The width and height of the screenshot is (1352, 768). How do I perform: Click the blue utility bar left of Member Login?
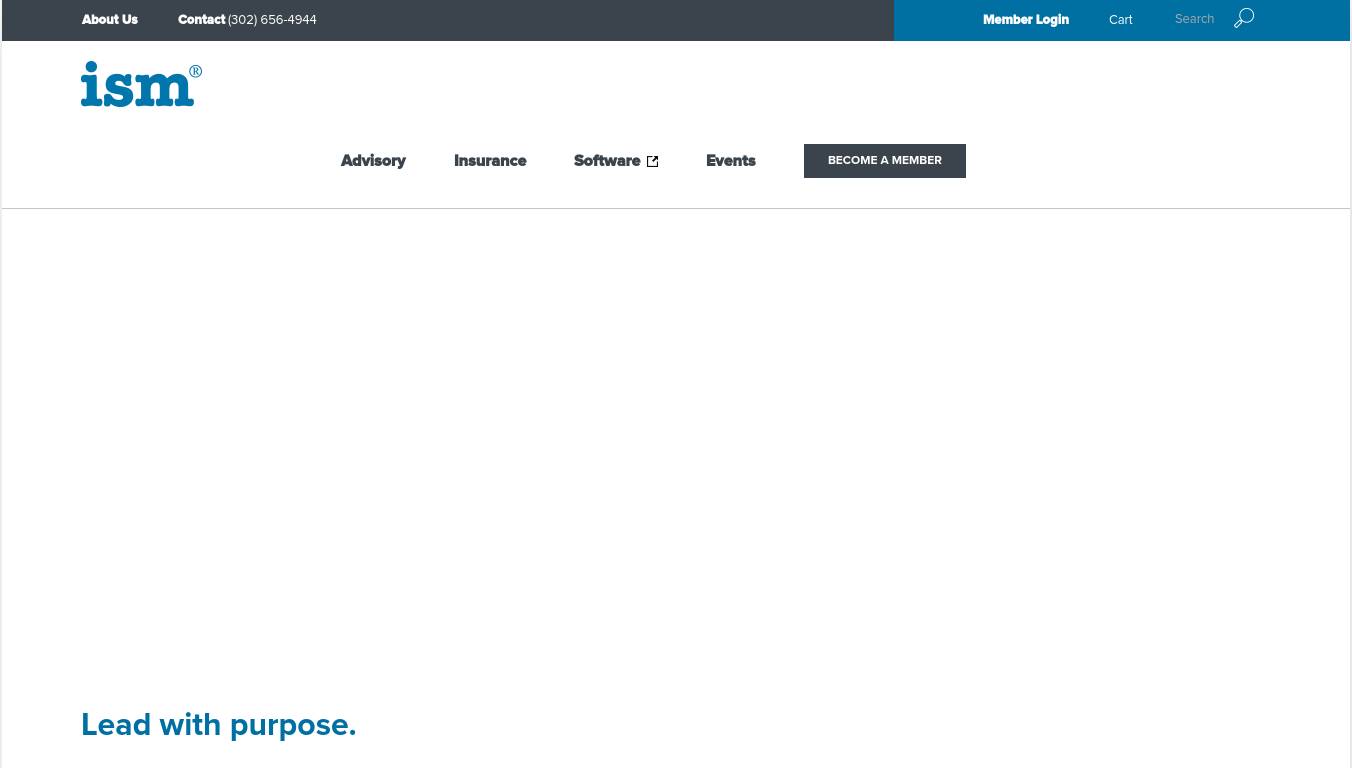[935, 20]
